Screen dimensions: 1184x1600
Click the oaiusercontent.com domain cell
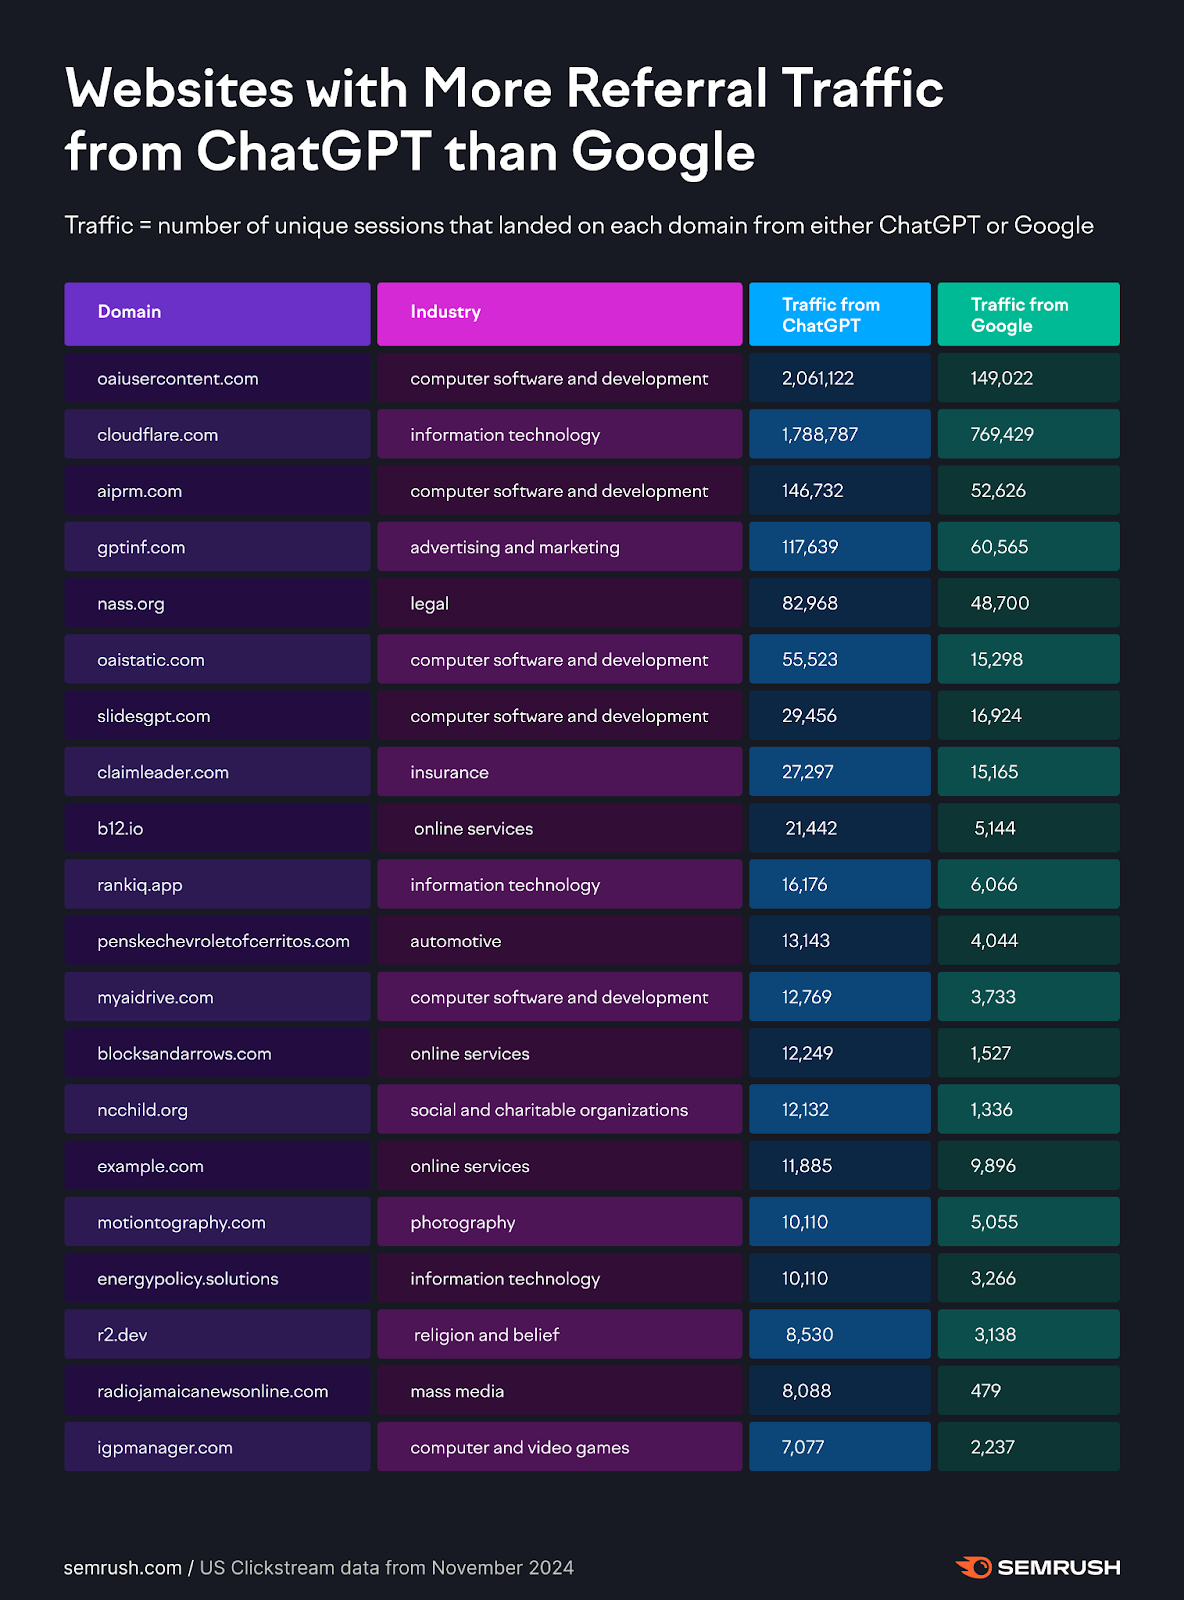pos(178,379)
